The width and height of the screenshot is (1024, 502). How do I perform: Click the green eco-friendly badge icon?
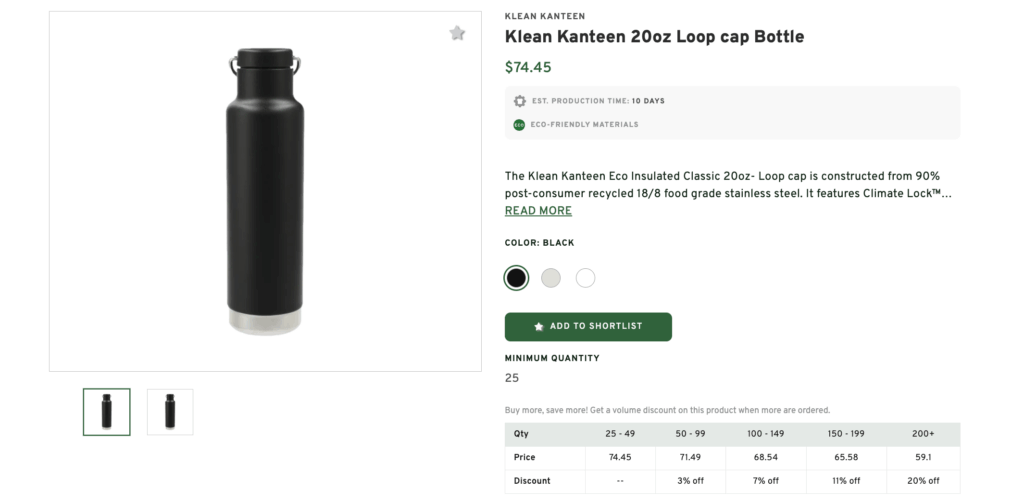519,125
